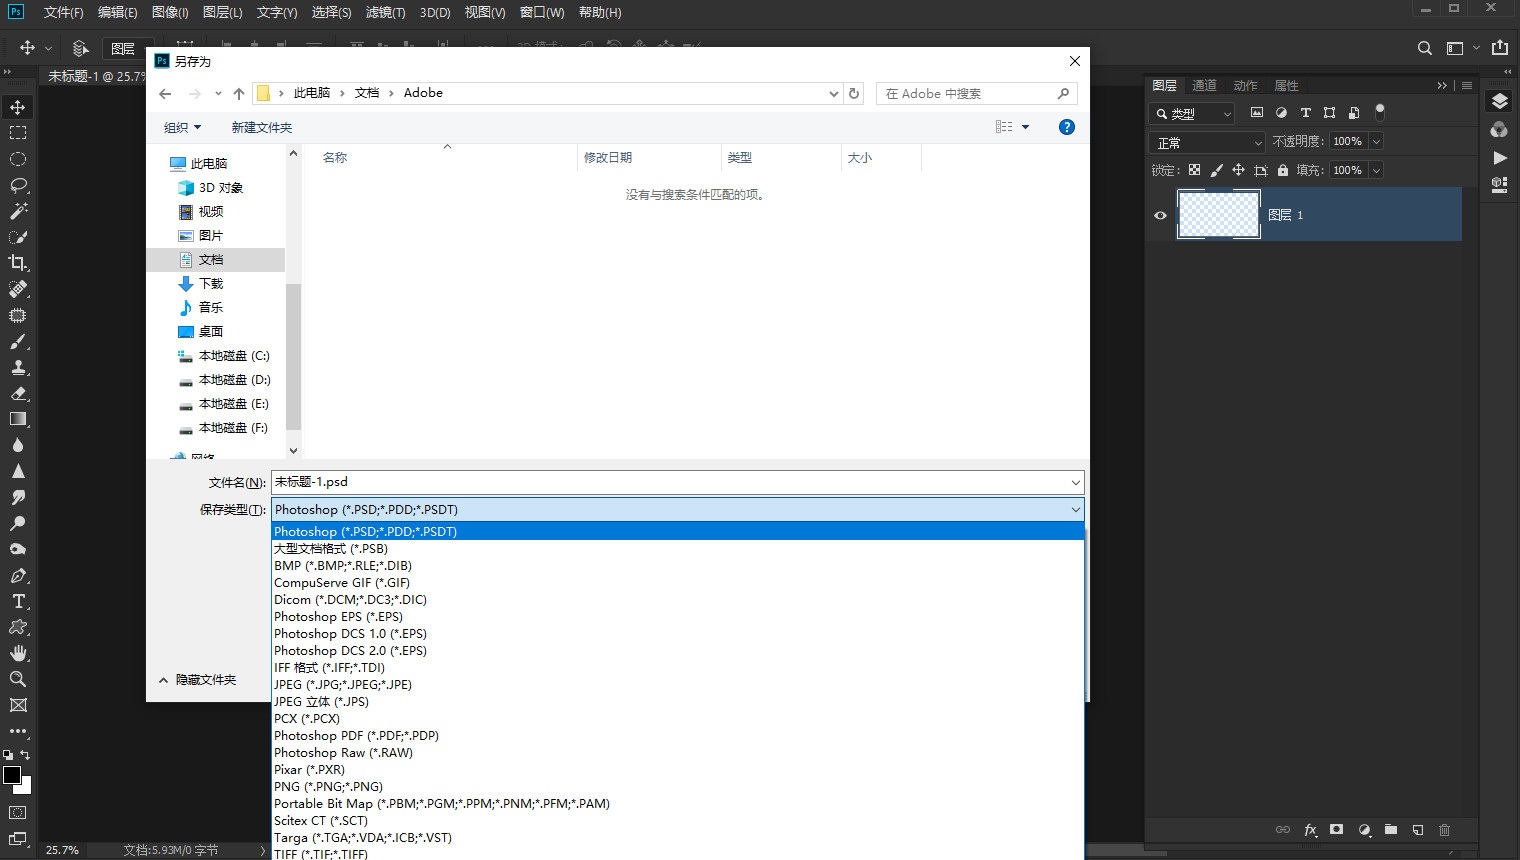Select the Pen tool

click(18, 575)
